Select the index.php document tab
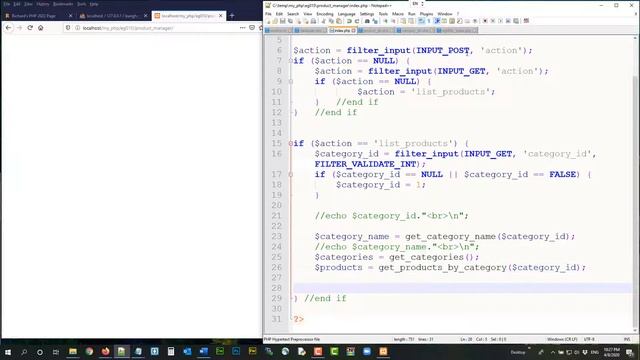Screen dimensions: 640x360 [x=342, y=31]
